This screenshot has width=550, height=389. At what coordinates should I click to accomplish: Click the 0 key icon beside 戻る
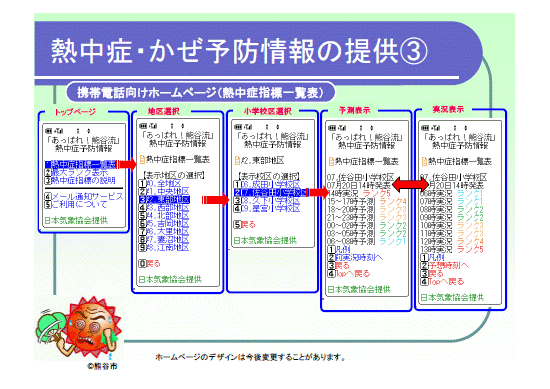[x=142, y=263]
